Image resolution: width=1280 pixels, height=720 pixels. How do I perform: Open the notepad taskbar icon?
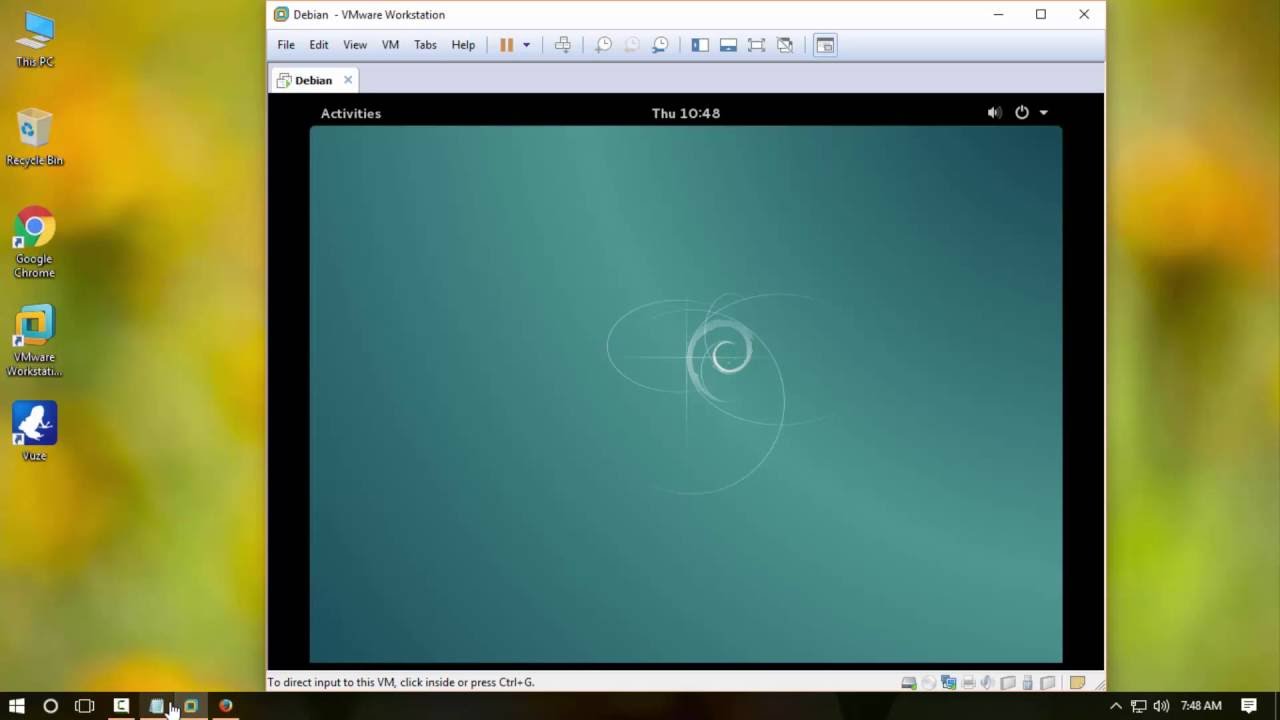tap(156, 706)
